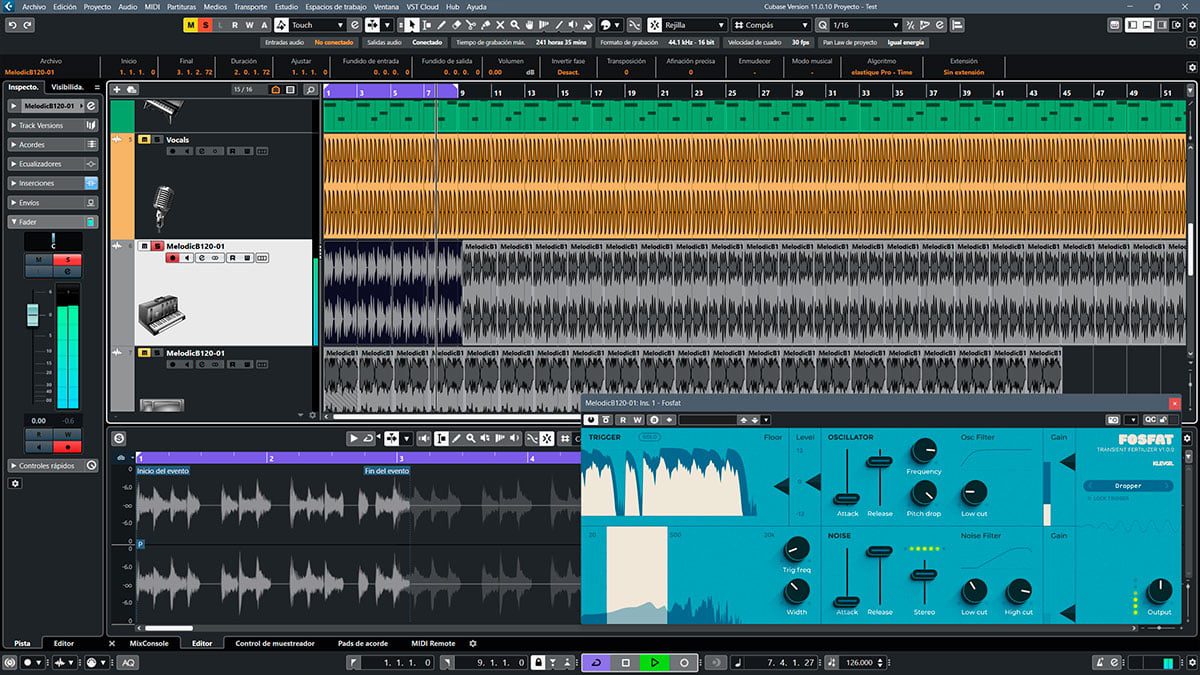This screenshot has height=675, width=1200.
Task: Unmute the bottom MelodicB120-01 track
Action: coord(144,353)
